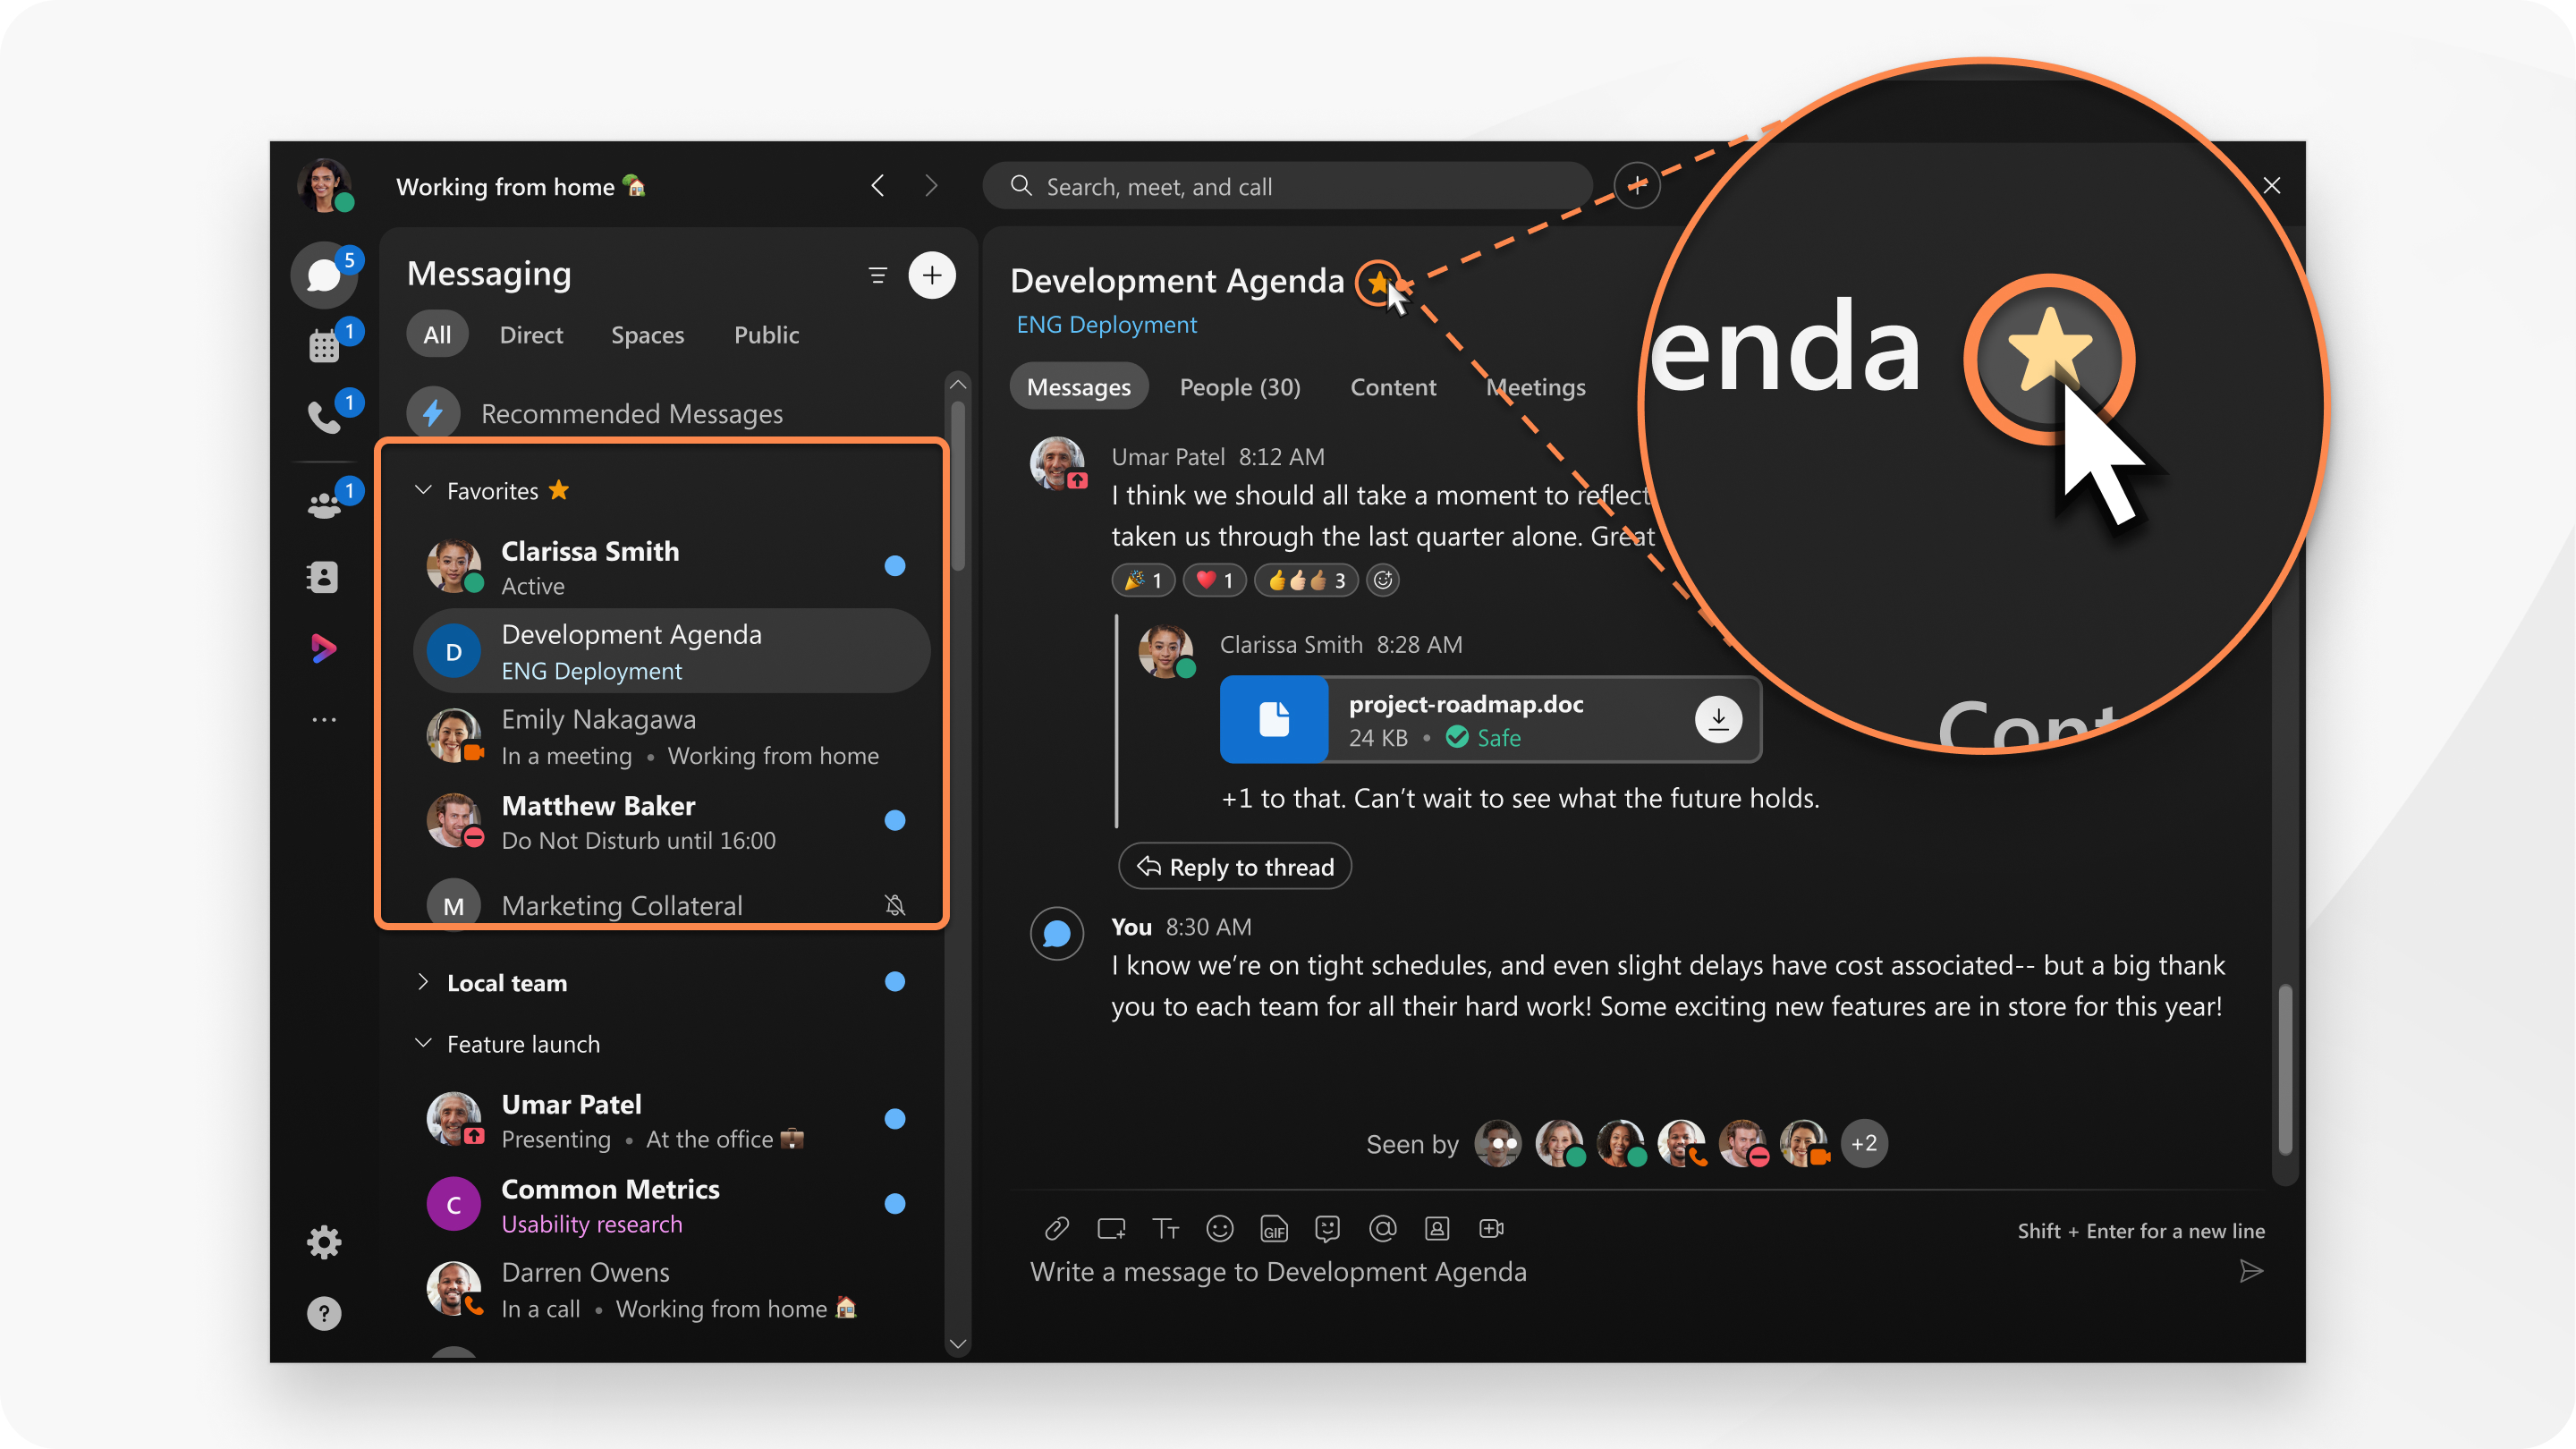Click the emoji reaction icon in message toolbar

[1221, 1228]
